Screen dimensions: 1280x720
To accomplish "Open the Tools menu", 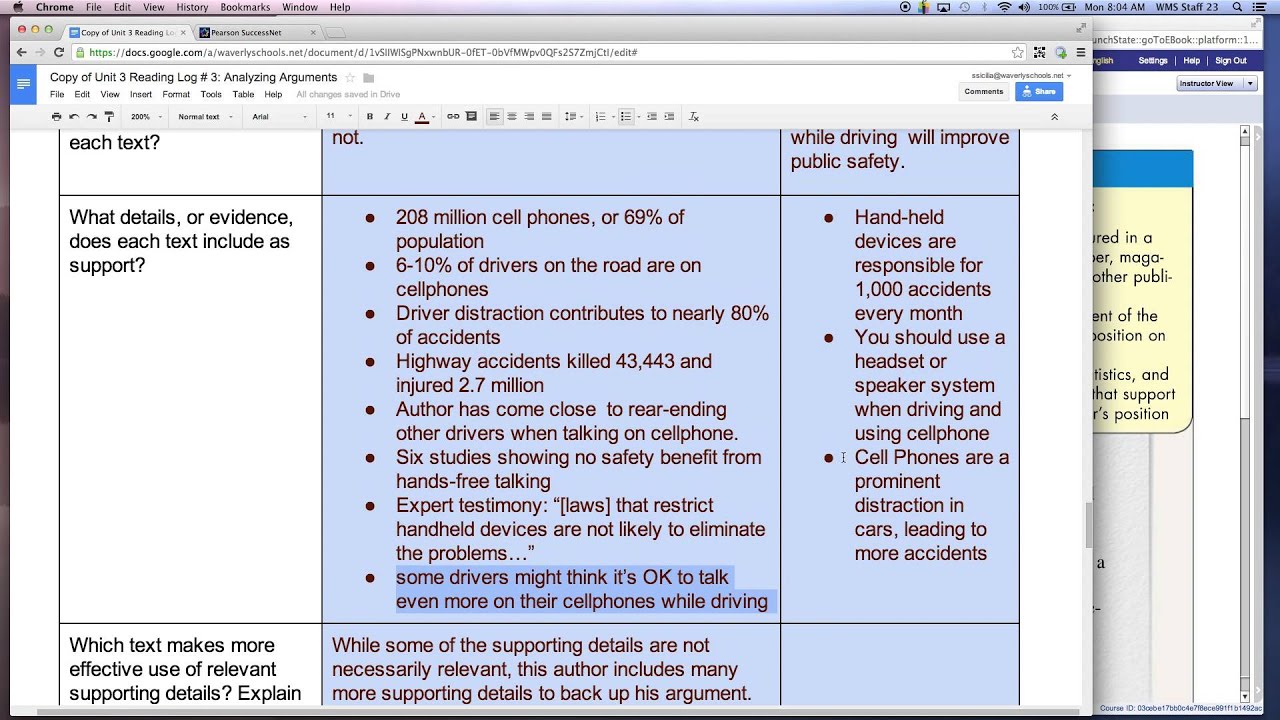I will (x=211, y=94).
